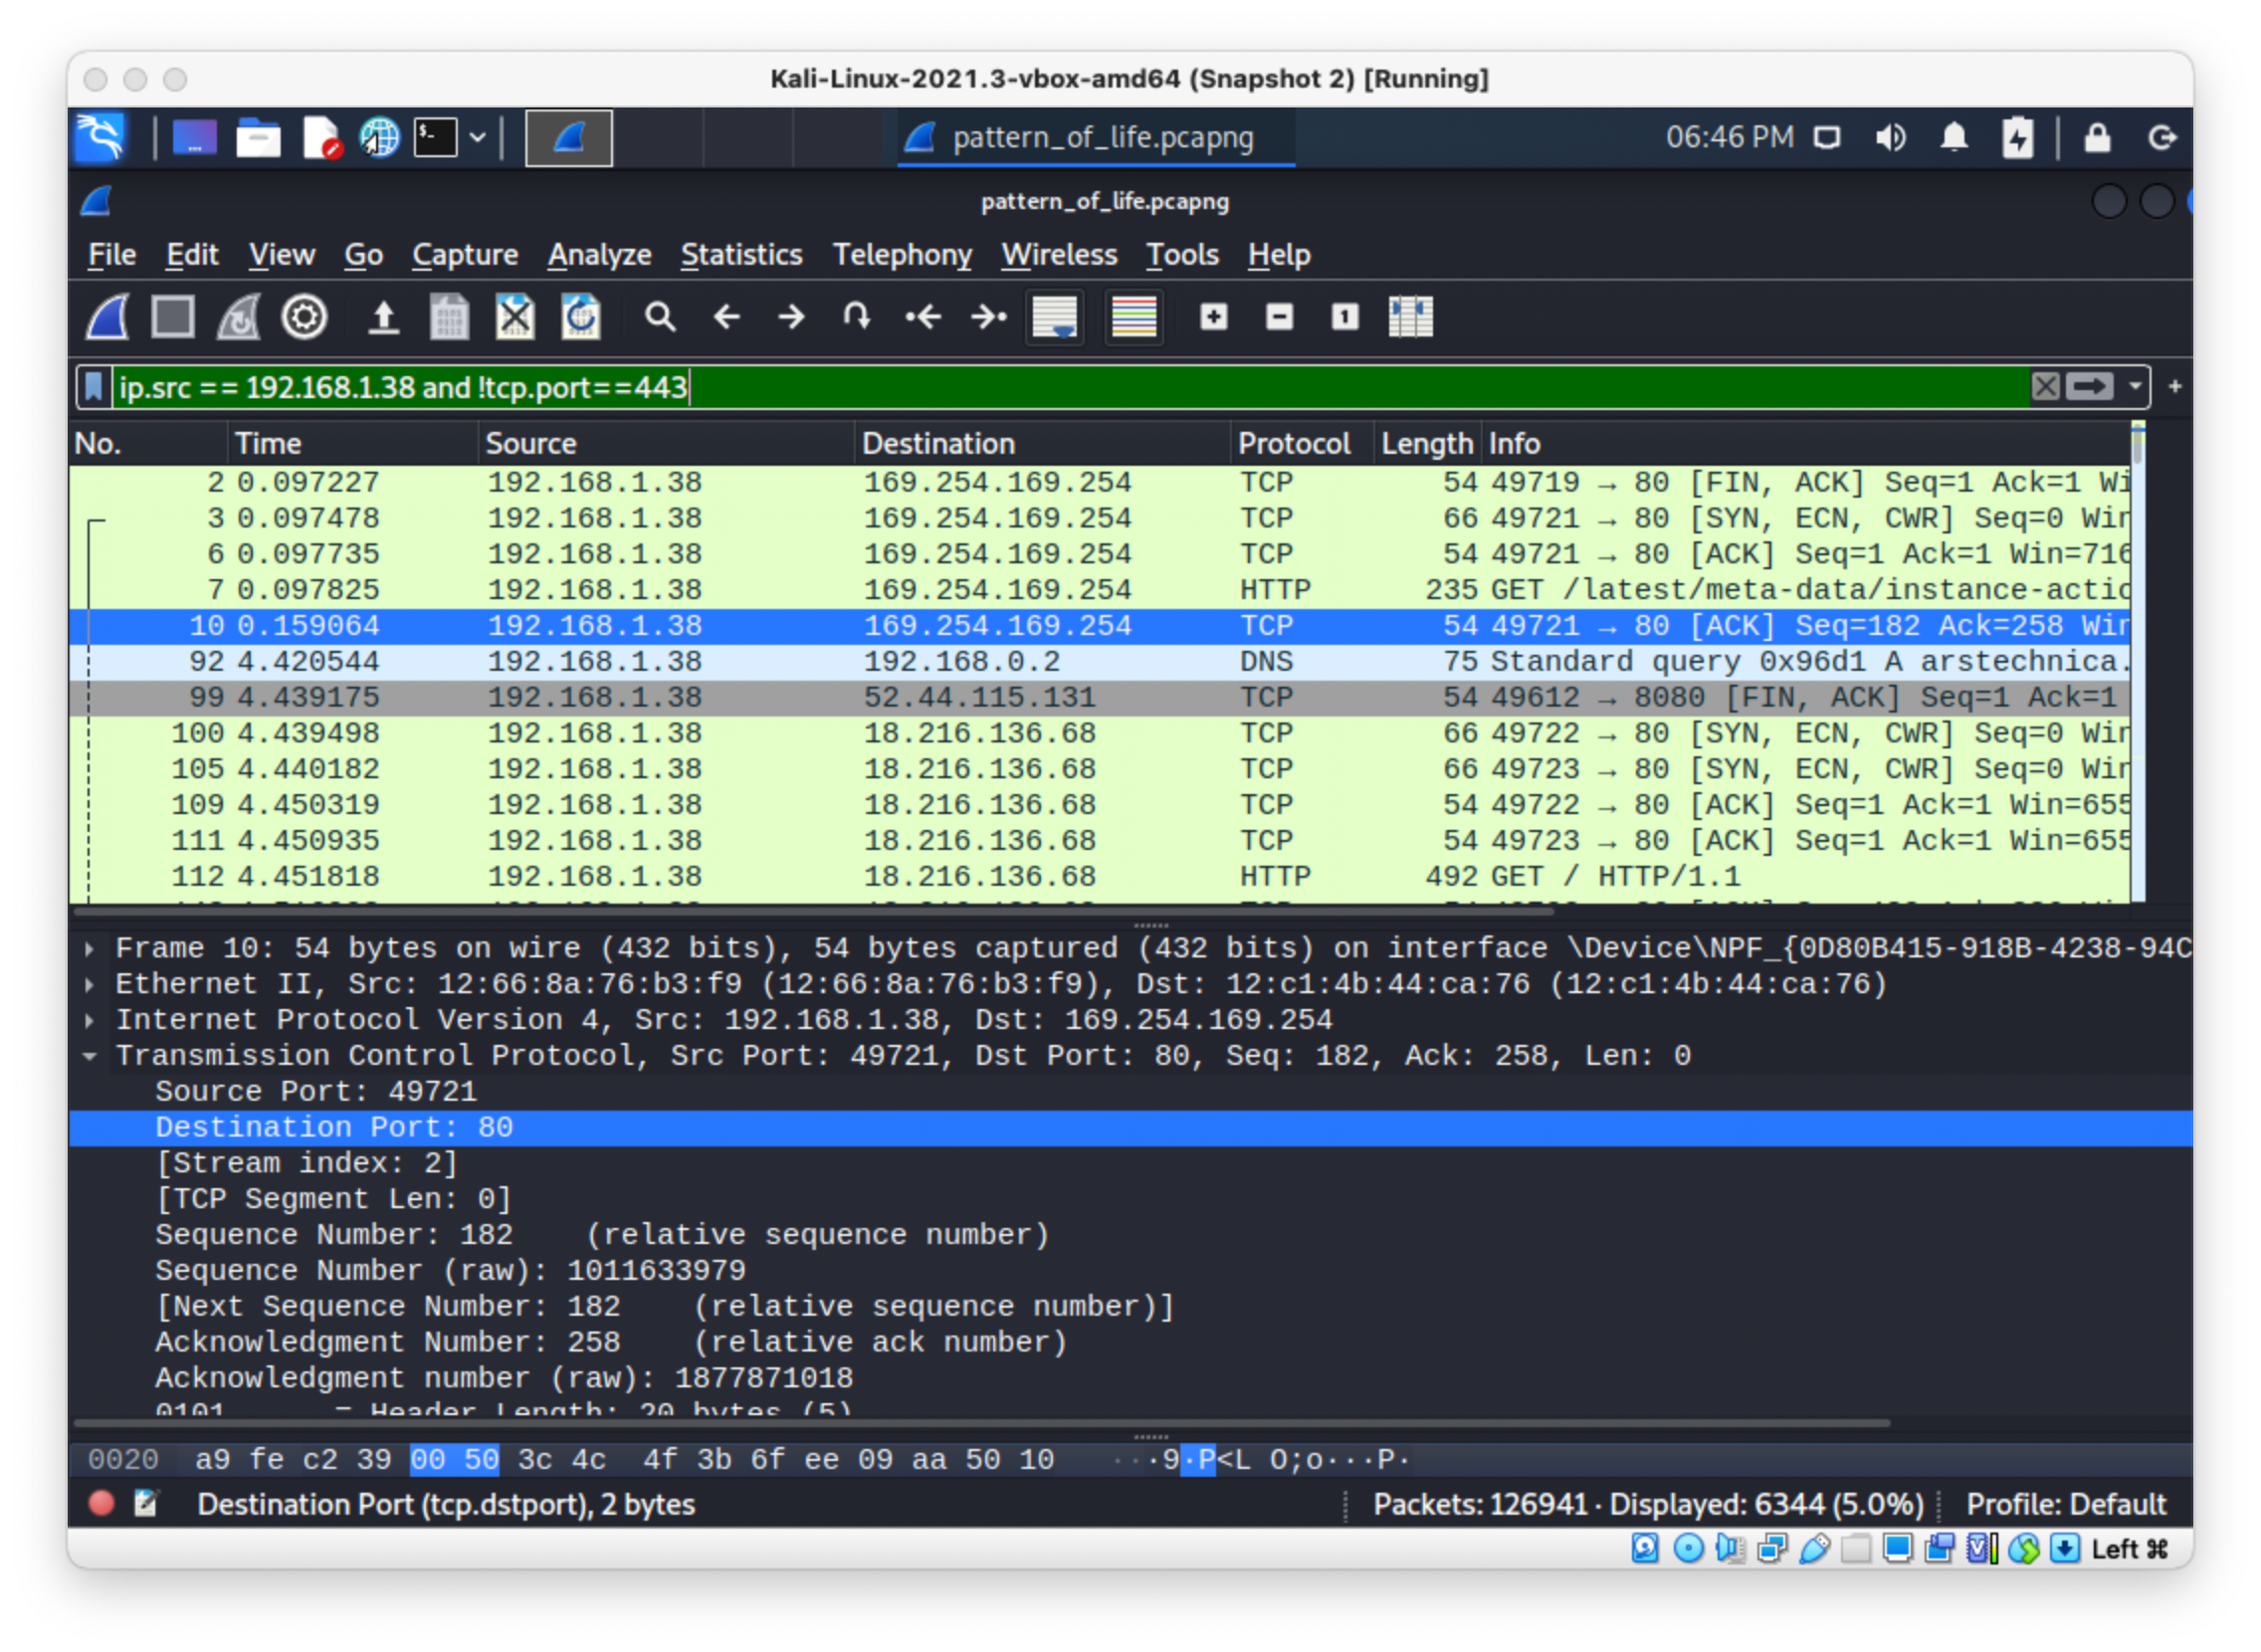Open the File menu
This screenshot has height=1652, width=2261.
click(112, 255)
